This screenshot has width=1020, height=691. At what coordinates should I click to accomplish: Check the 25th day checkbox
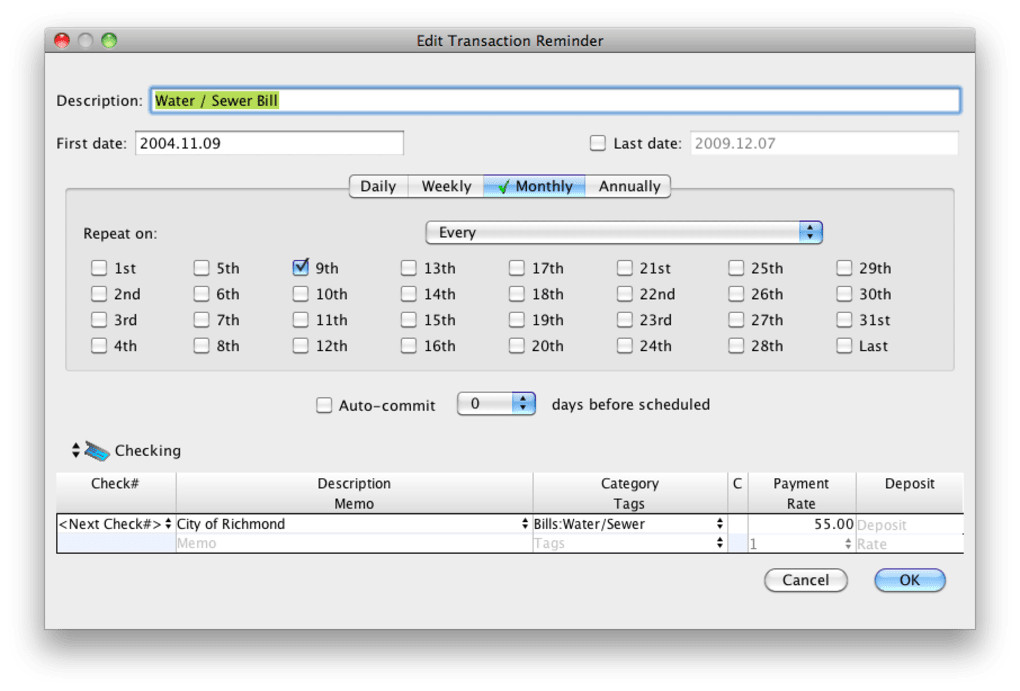736,268
